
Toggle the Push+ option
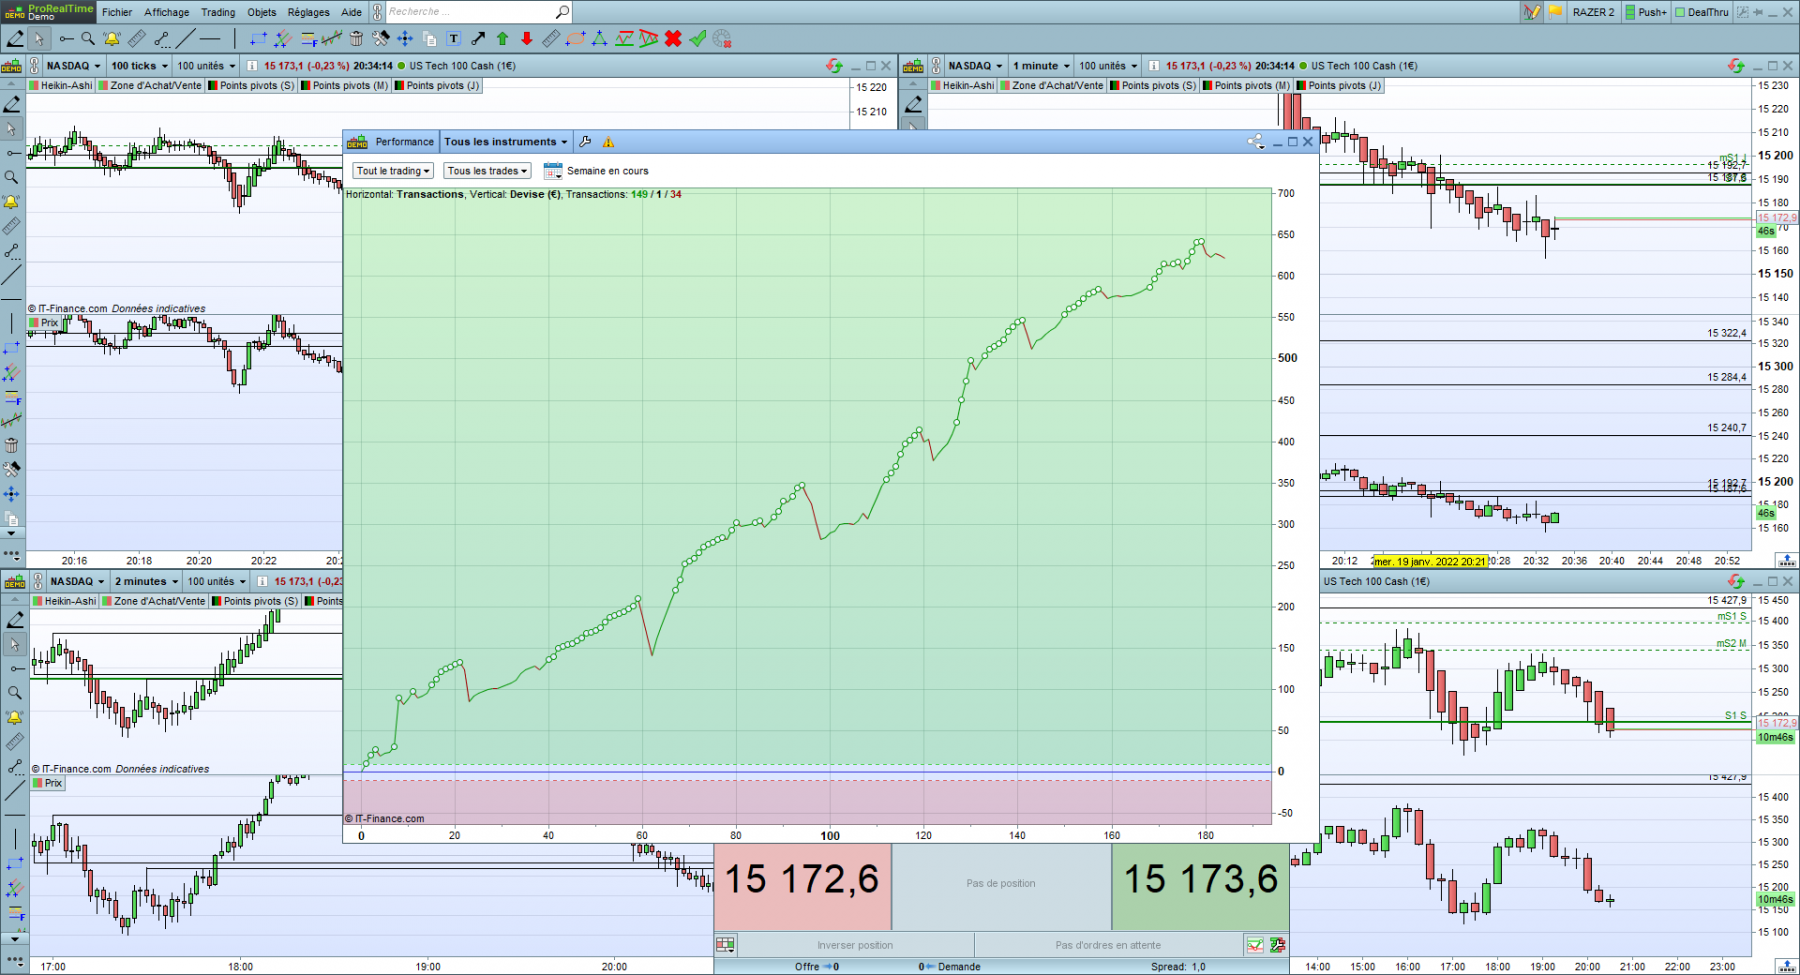click(1646, 12)
